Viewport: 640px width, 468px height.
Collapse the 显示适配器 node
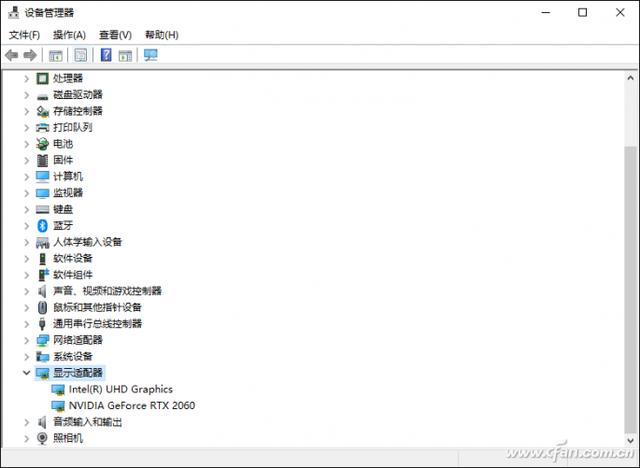27,373
